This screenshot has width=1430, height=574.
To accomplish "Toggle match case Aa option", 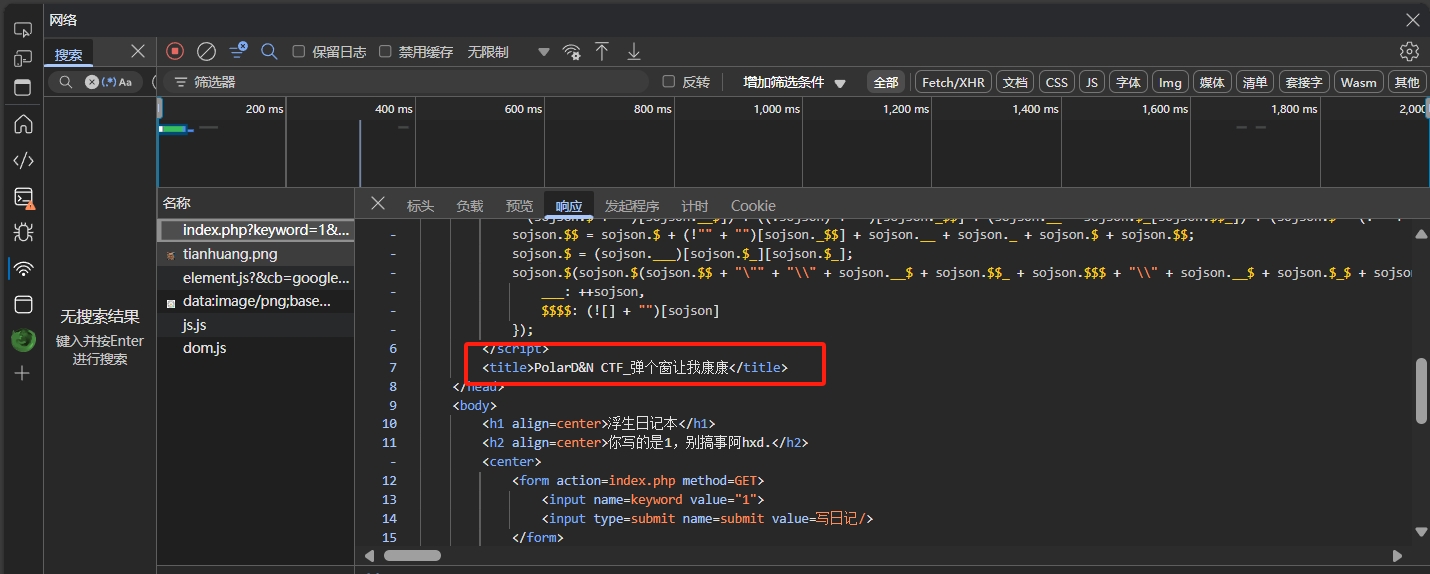I will pos(125,82).
